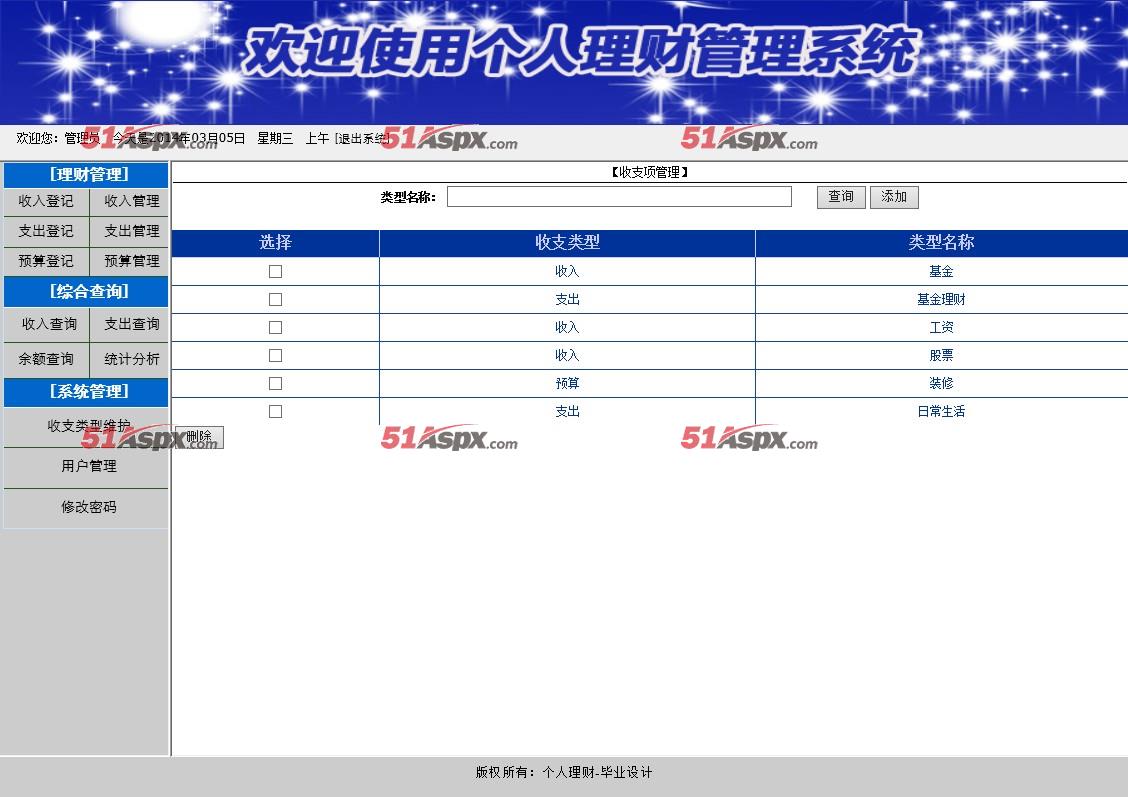
Task: Click the 【收支项管理】 page title
Action: [650, 172]
